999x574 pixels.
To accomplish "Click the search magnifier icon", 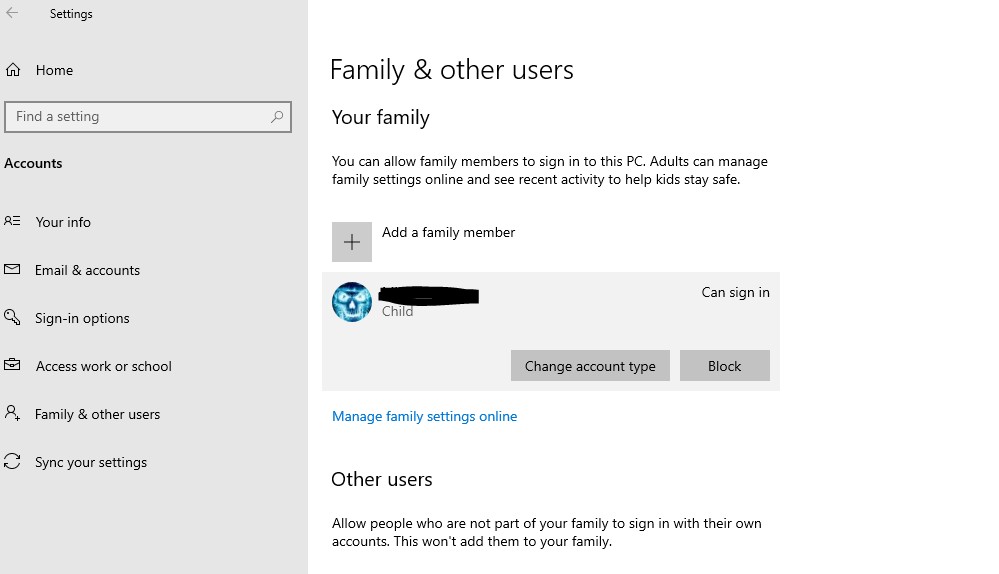I will 277,117.
